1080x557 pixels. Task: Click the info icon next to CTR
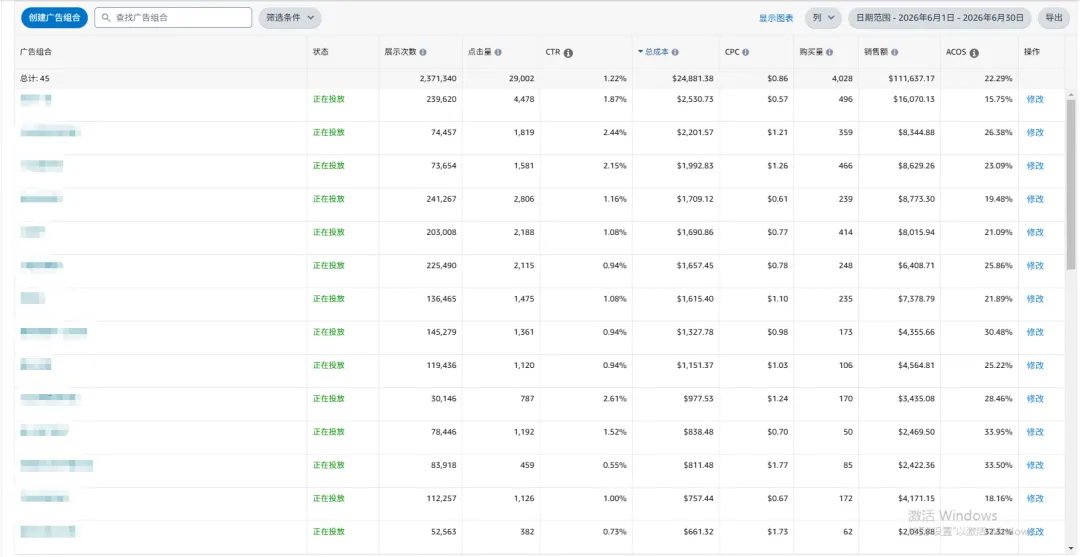point(568,53)
